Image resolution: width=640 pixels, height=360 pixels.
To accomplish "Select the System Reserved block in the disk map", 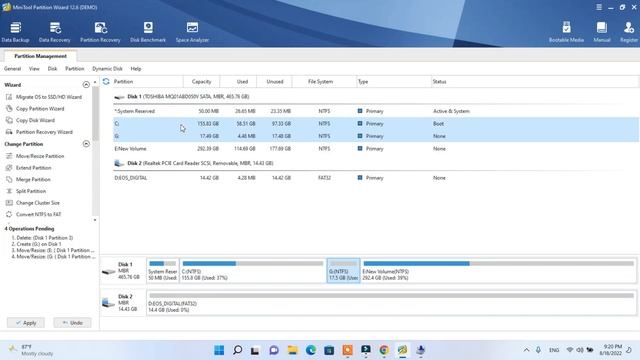I will coord(162,270).
